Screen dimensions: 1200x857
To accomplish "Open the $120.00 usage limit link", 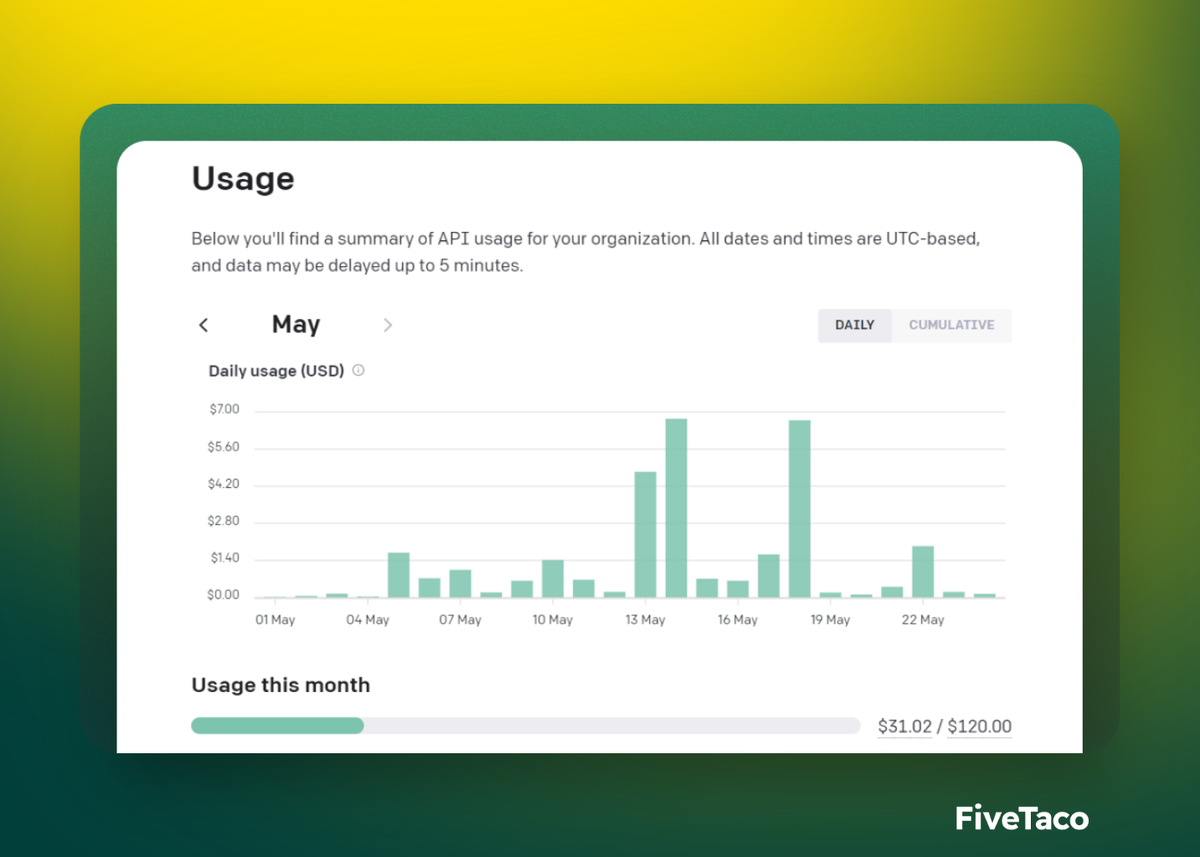I will click(979, 727).
